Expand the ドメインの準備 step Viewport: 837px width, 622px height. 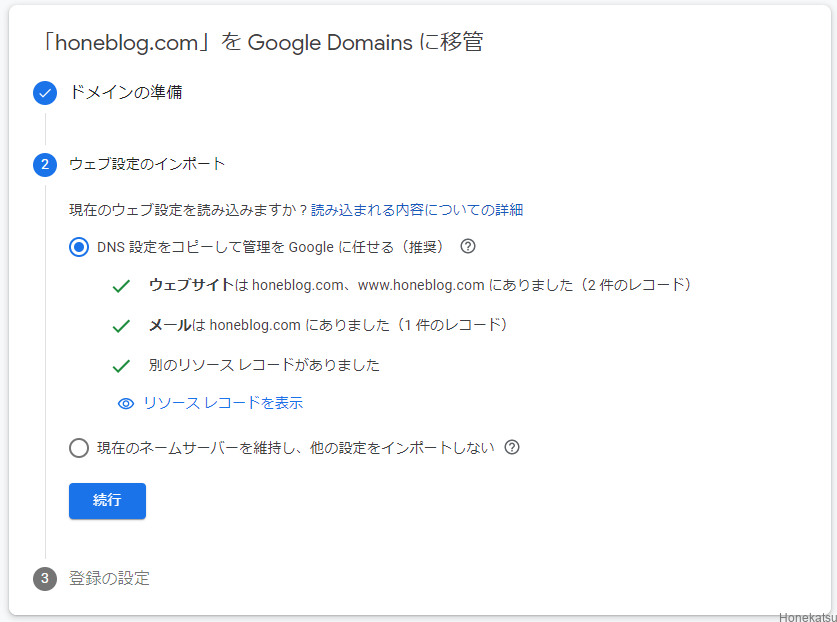125,93
